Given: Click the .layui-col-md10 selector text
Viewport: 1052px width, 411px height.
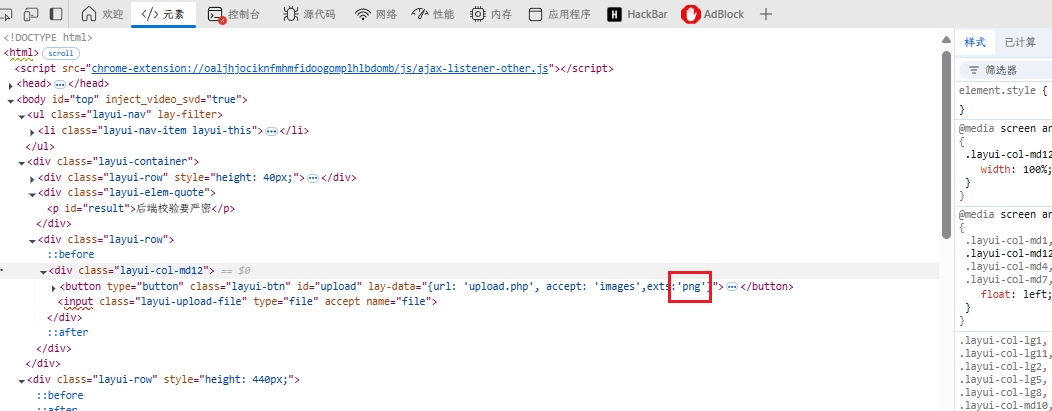Looking at the screenshot, I should point(1004,406).
